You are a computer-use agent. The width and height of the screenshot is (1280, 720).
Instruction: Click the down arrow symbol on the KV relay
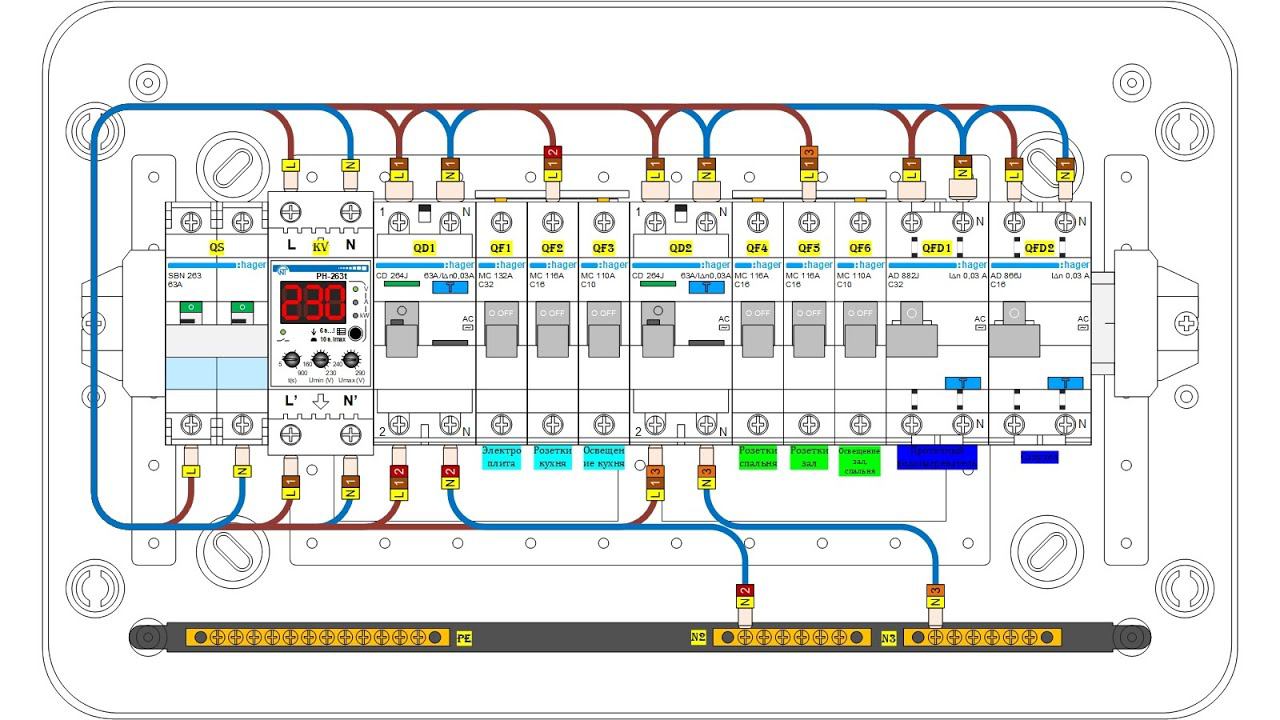tap(320, 401)
